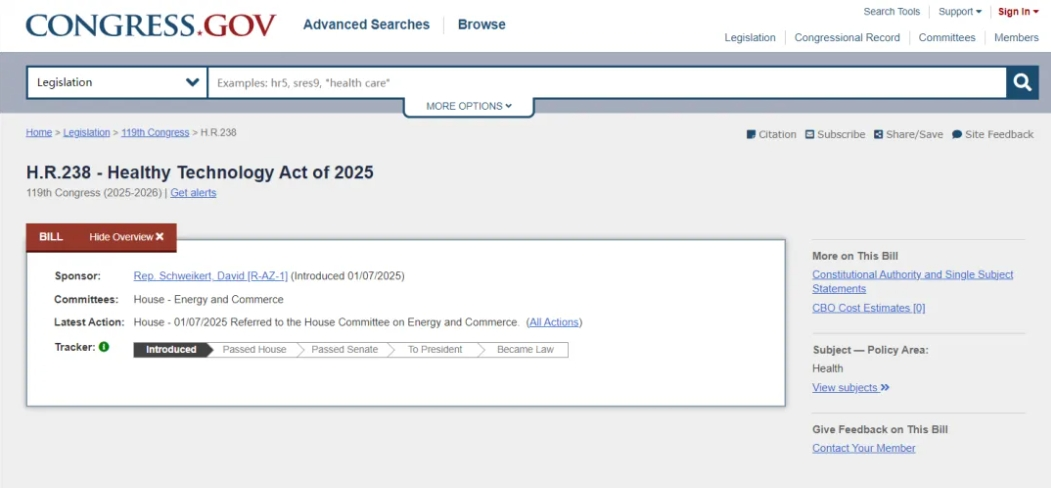Click the Introduced stage in tracker
Viewport: 1051px width, 489px height.
(171, 350)
